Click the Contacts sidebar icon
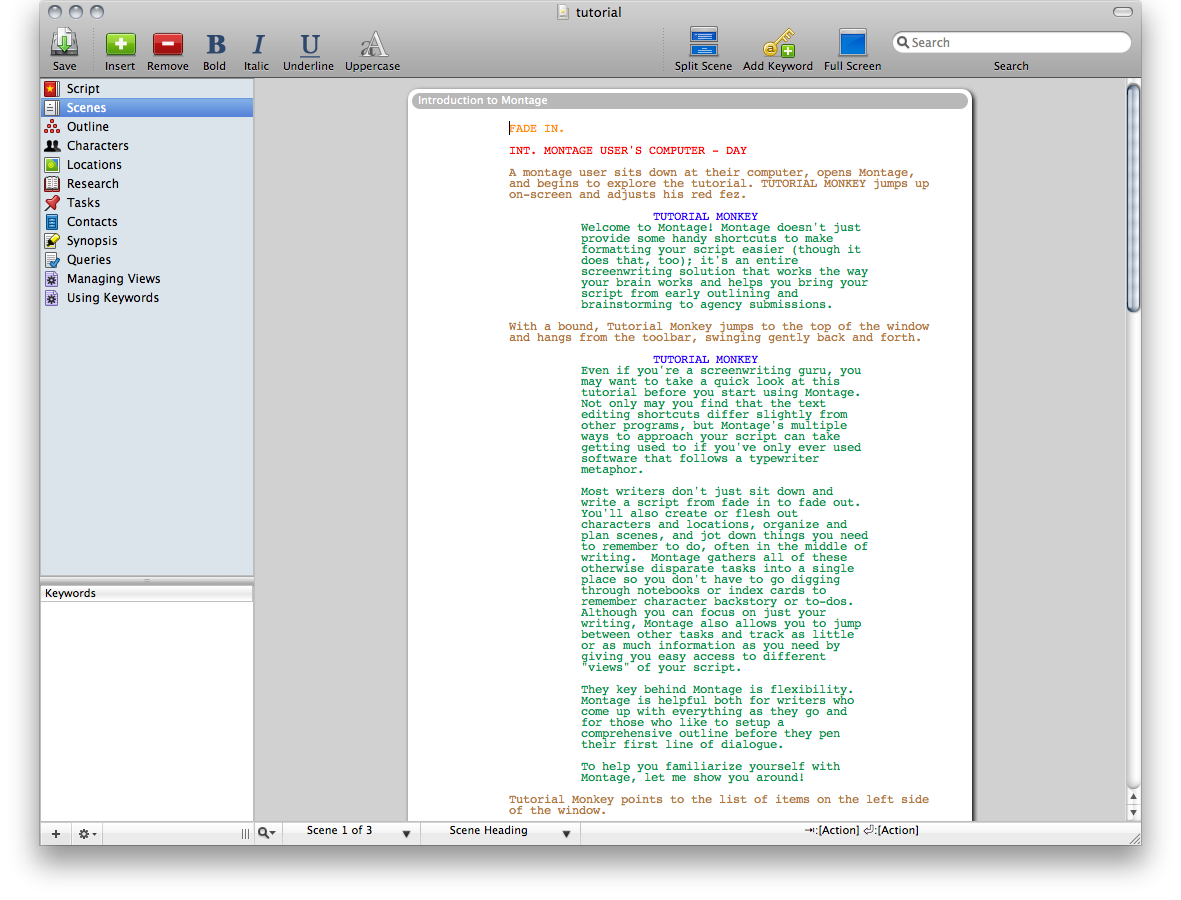Screen dimensions: 1181x900 (52, 221)
